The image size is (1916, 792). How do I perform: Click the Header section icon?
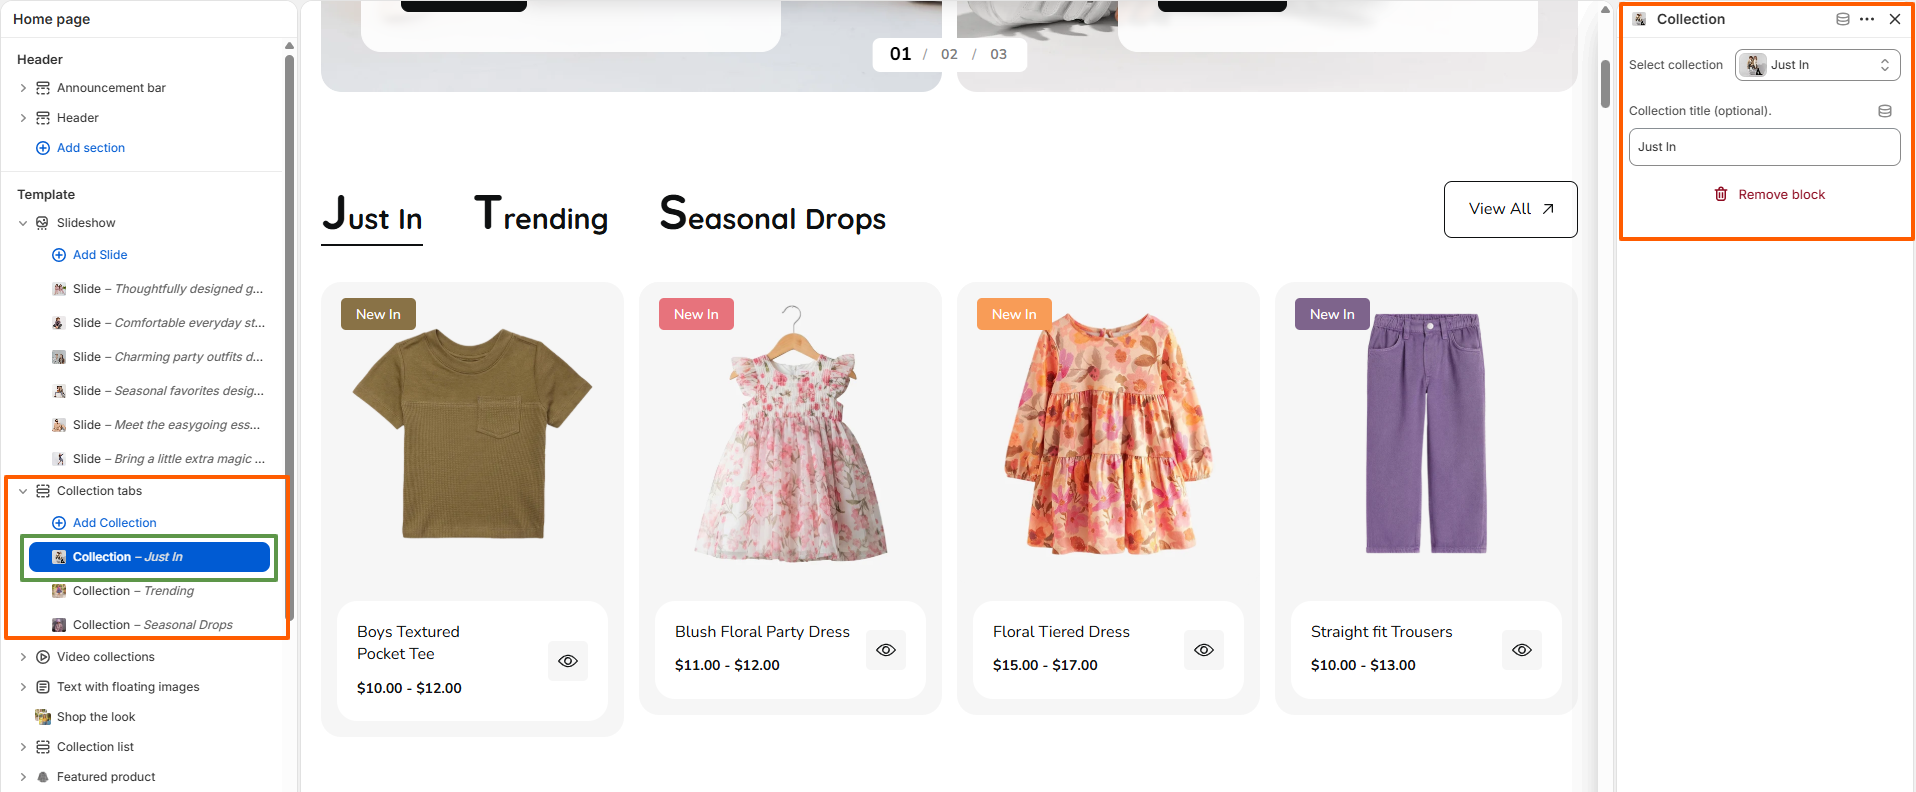[x=43, y=118]
